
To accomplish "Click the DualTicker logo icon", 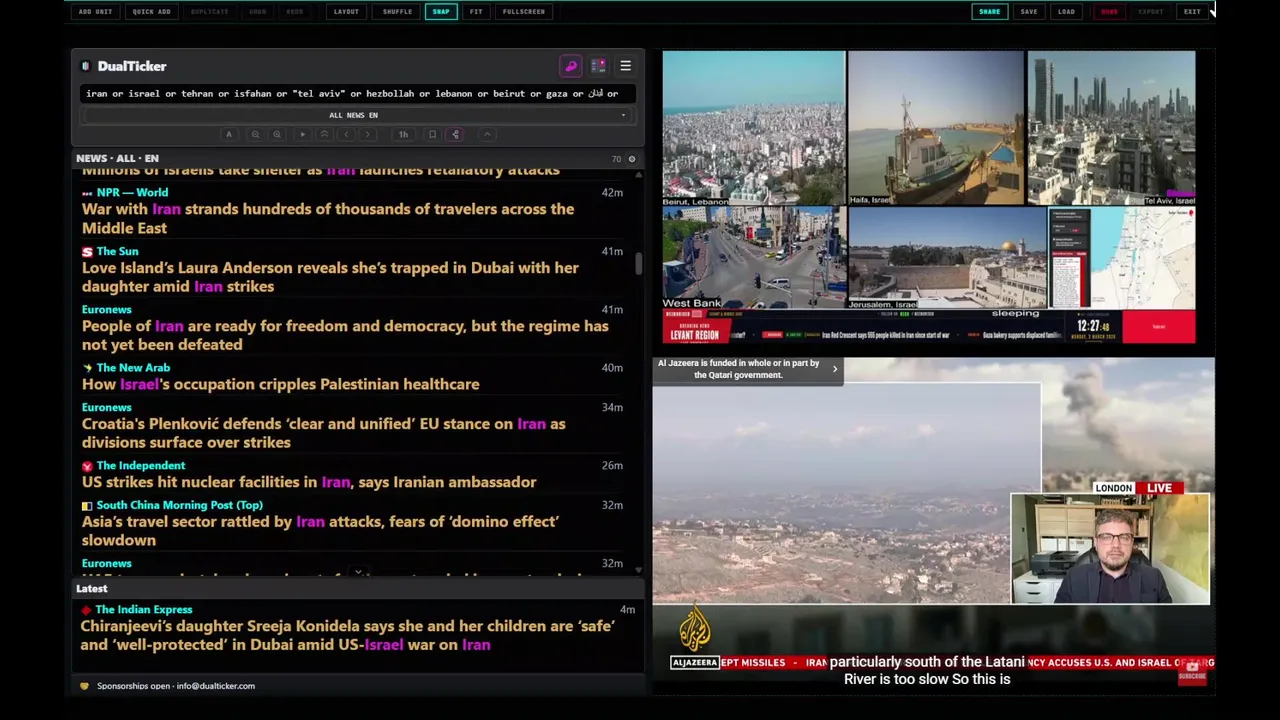I will pyautogui.click(x=85, y=66).
